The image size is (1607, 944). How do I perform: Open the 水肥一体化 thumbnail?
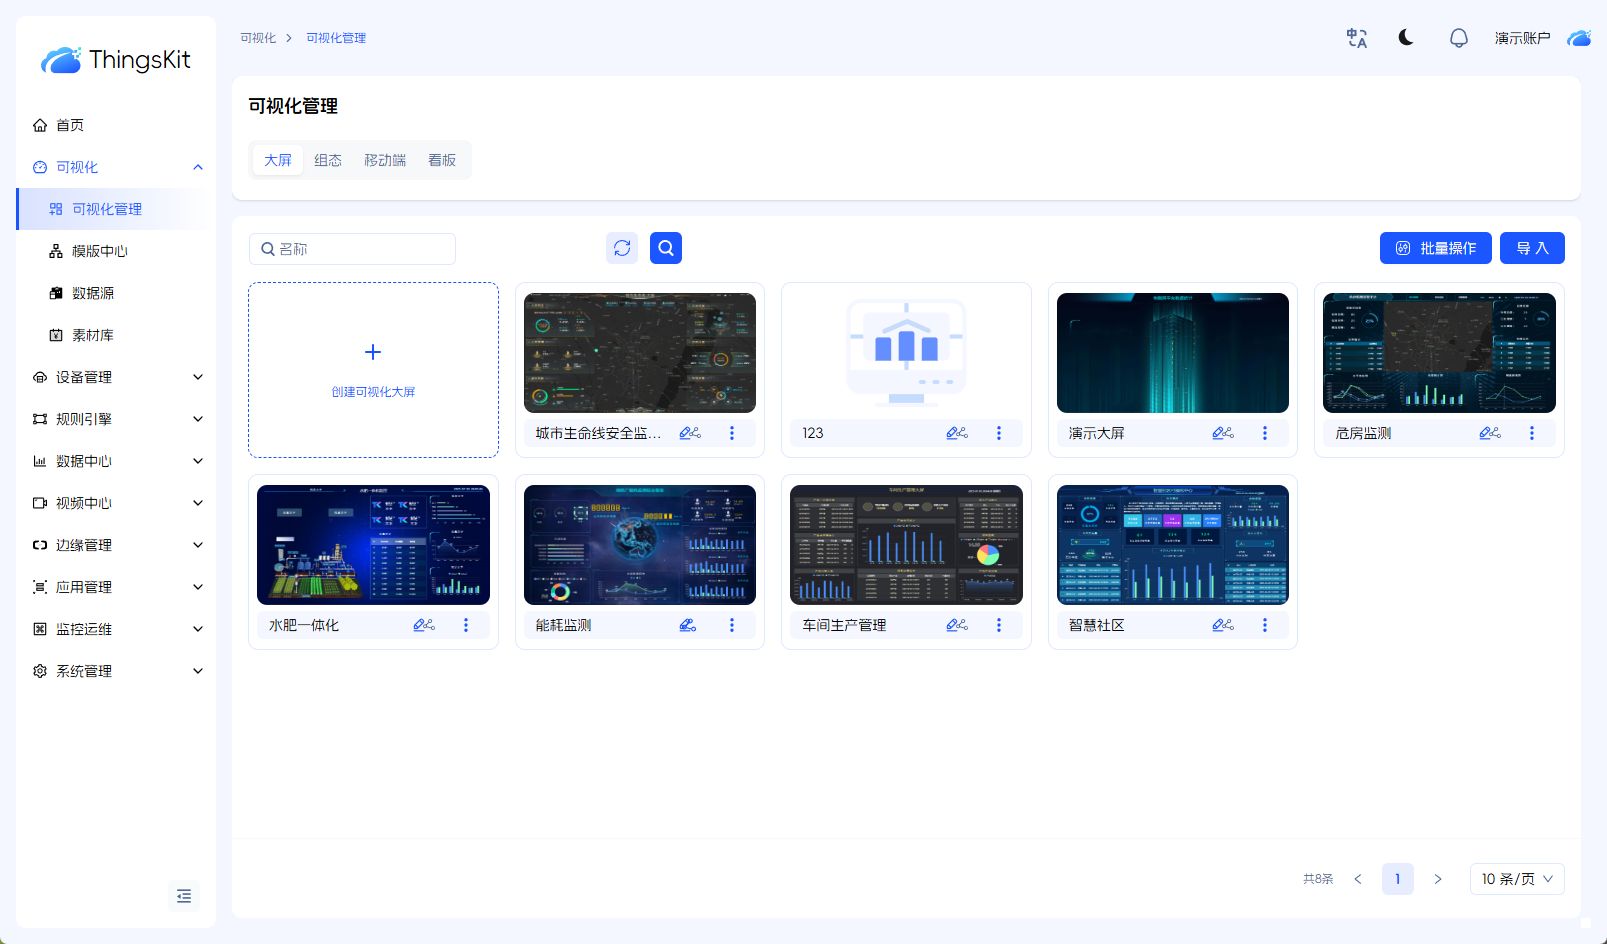[x=373, y=545]
